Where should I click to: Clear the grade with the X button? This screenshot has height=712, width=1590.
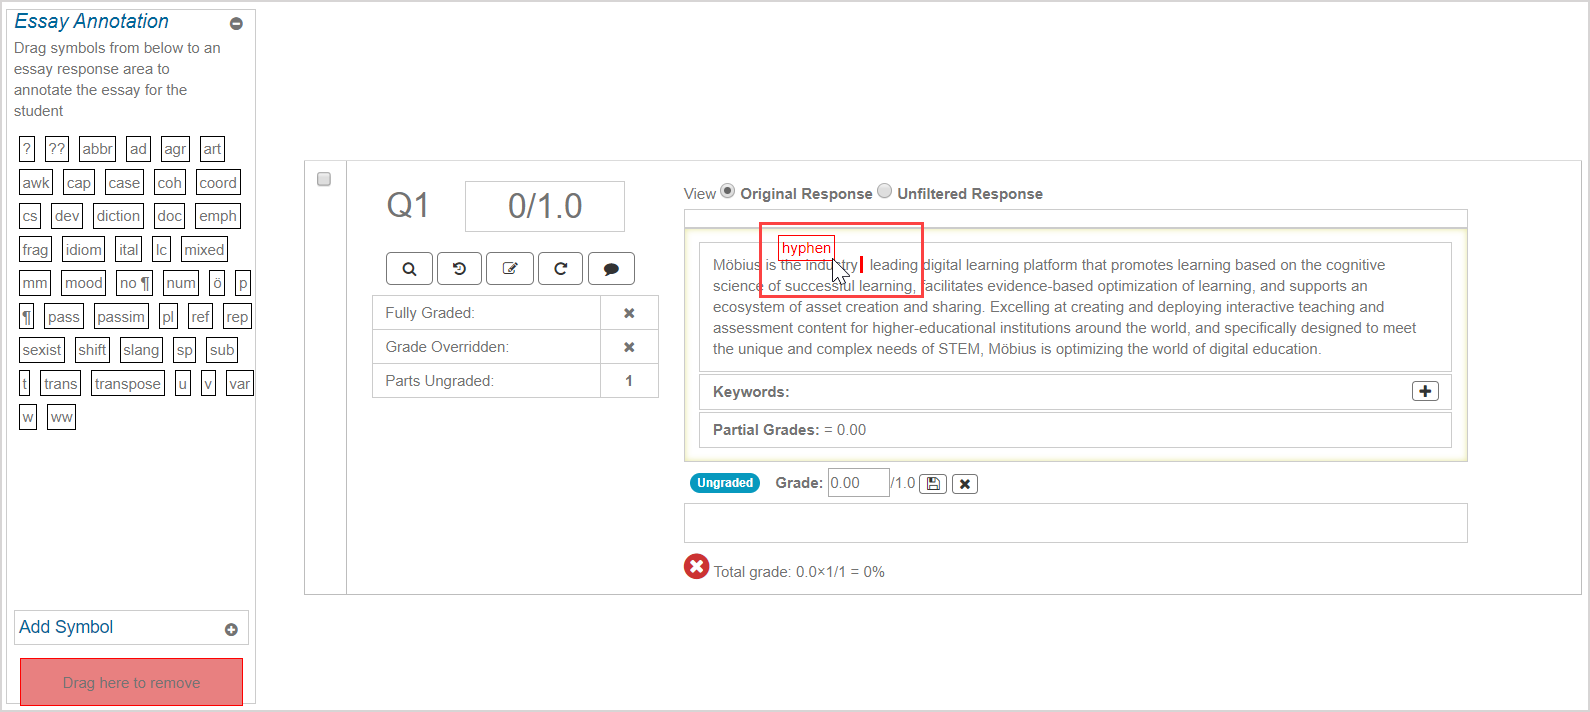click(965, 484)
